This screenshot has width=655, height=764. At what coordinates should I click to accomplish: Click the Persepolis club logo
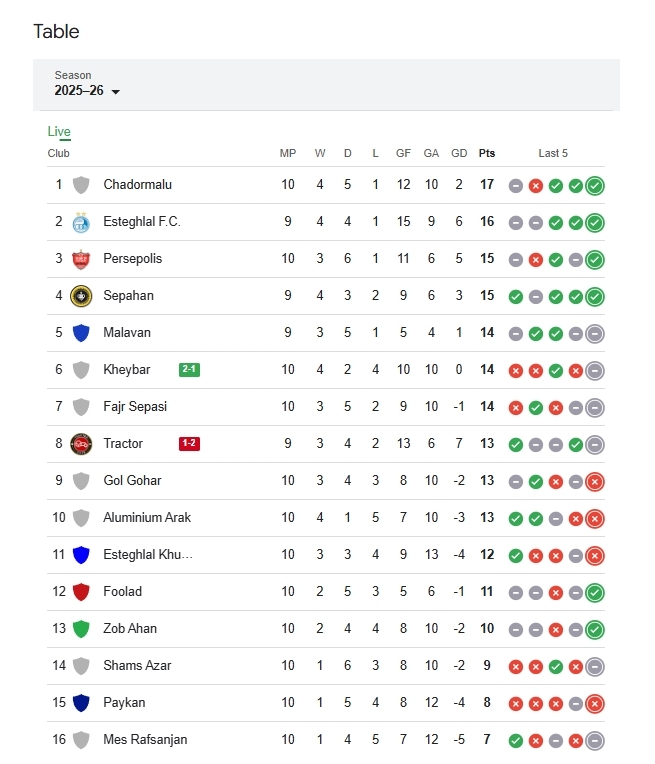pos(81,259)
